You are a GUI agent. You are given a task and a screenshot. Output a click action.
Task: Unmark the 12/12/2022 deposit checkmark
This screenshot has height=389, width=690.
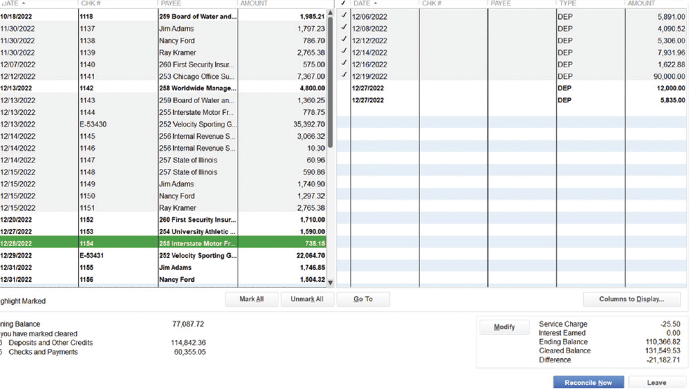coord(344,40)
